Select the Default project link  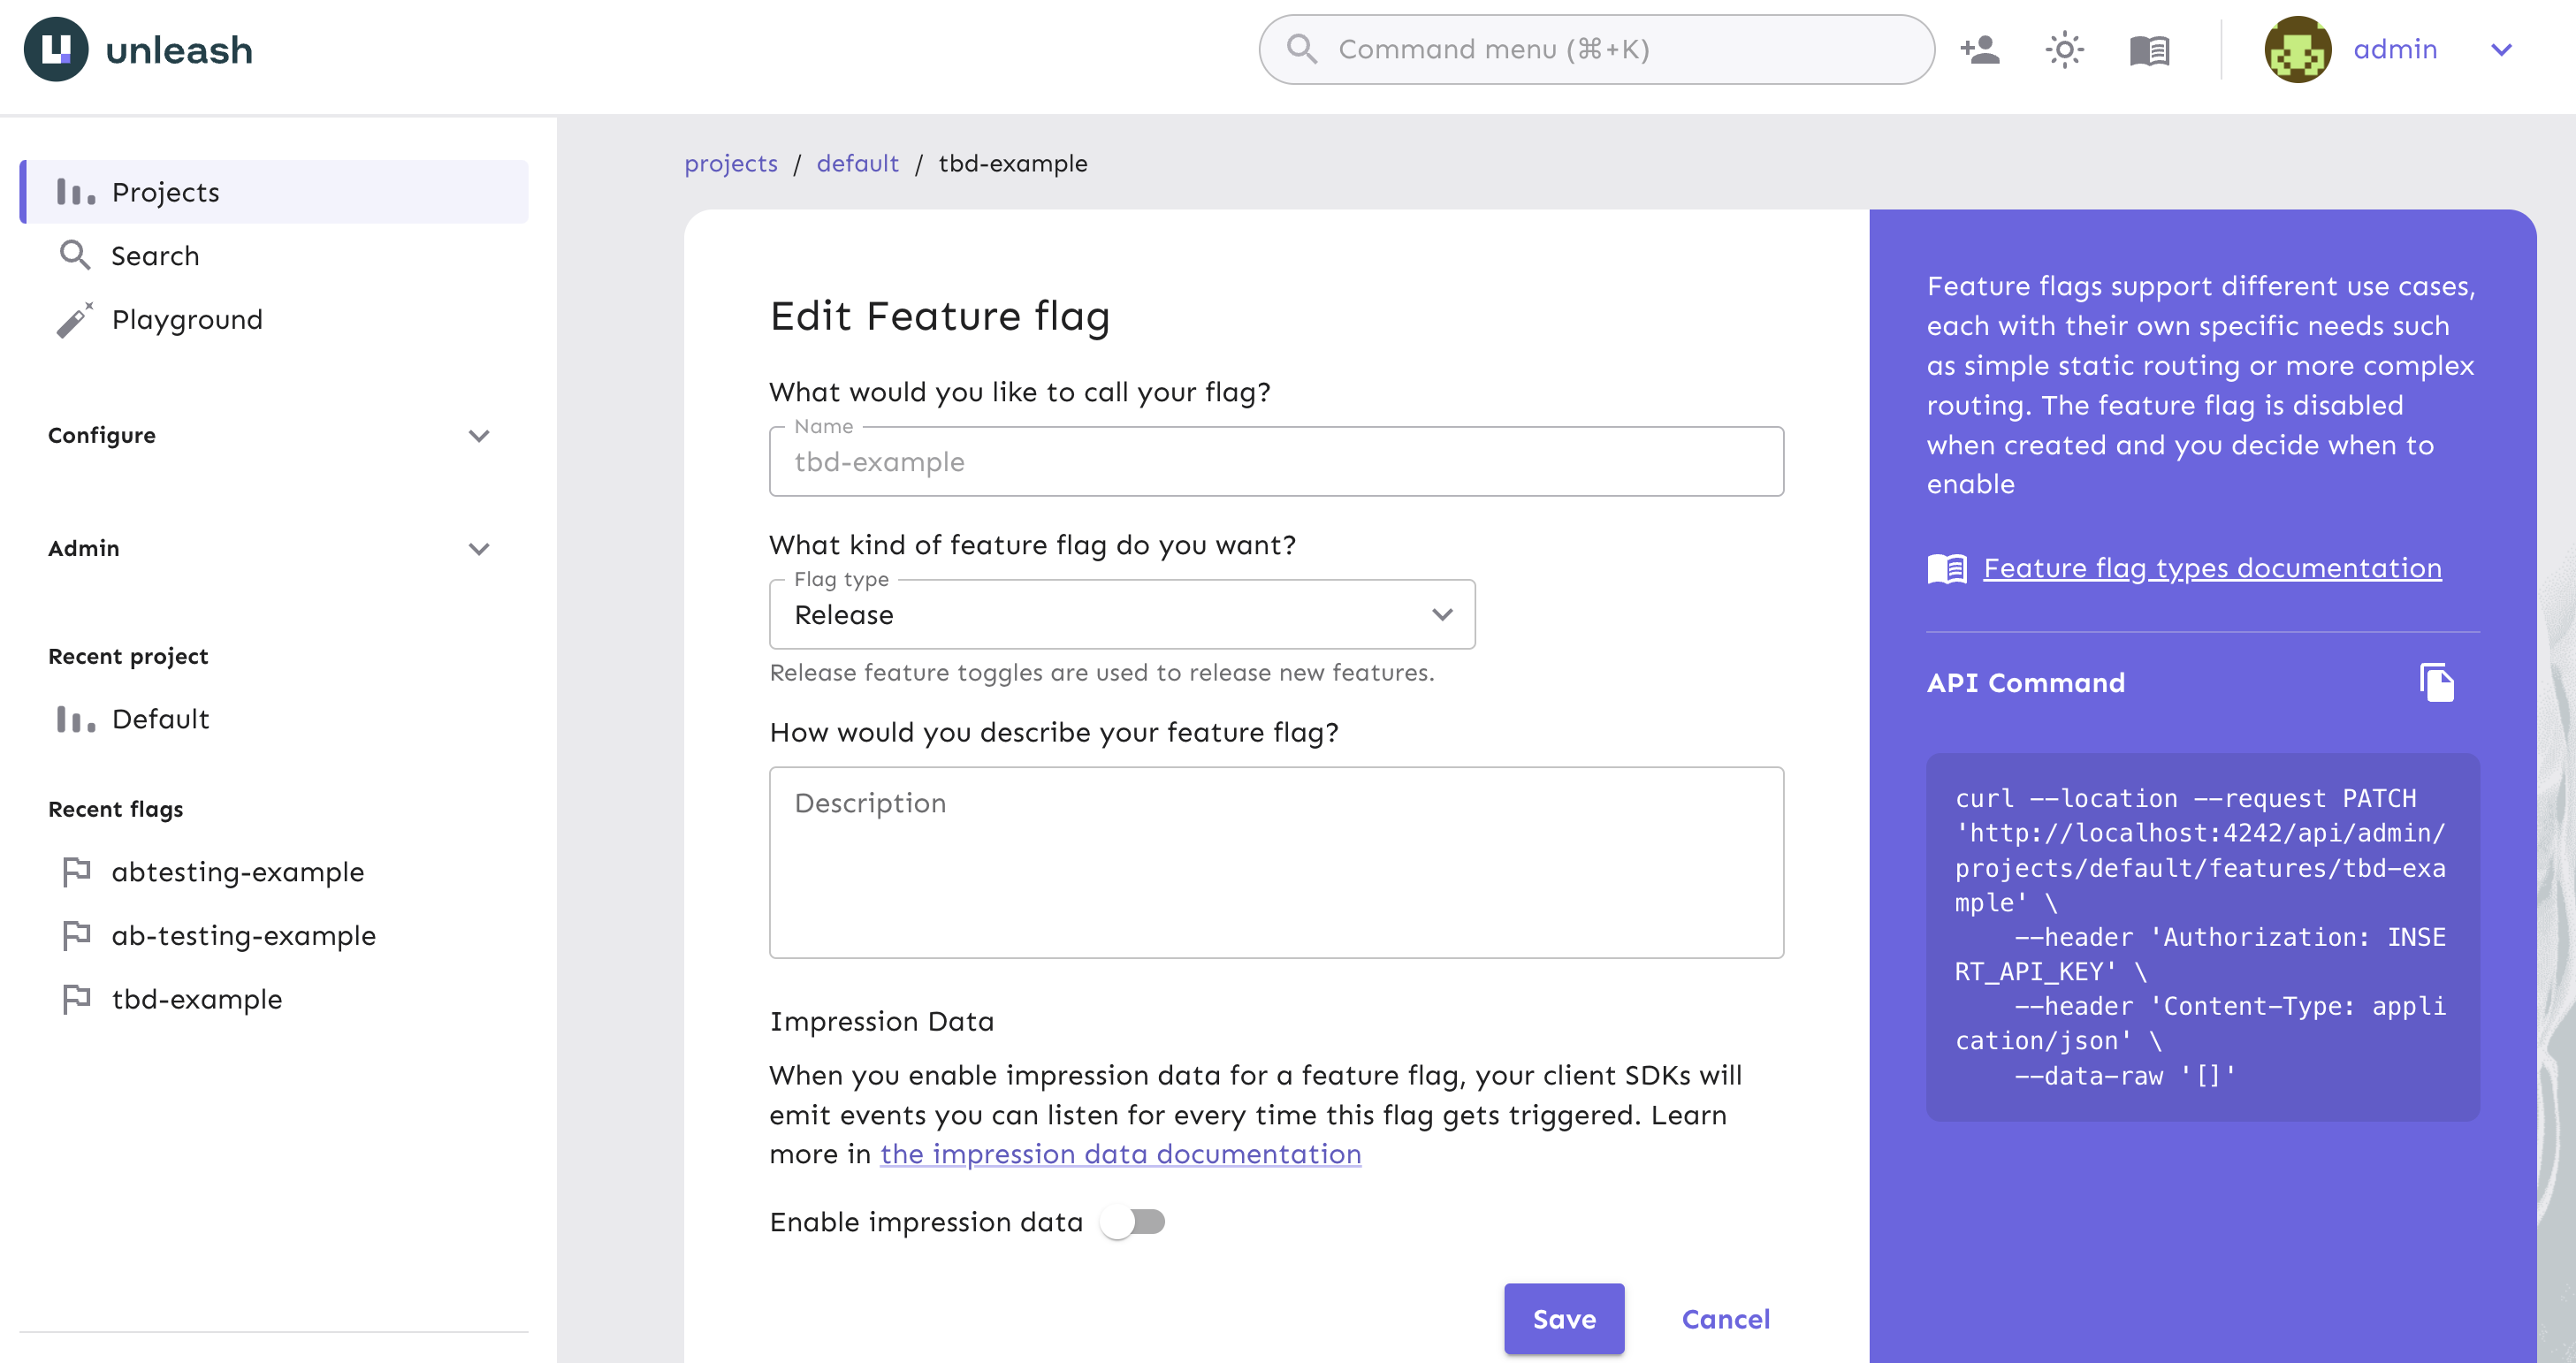coord(160,717)
